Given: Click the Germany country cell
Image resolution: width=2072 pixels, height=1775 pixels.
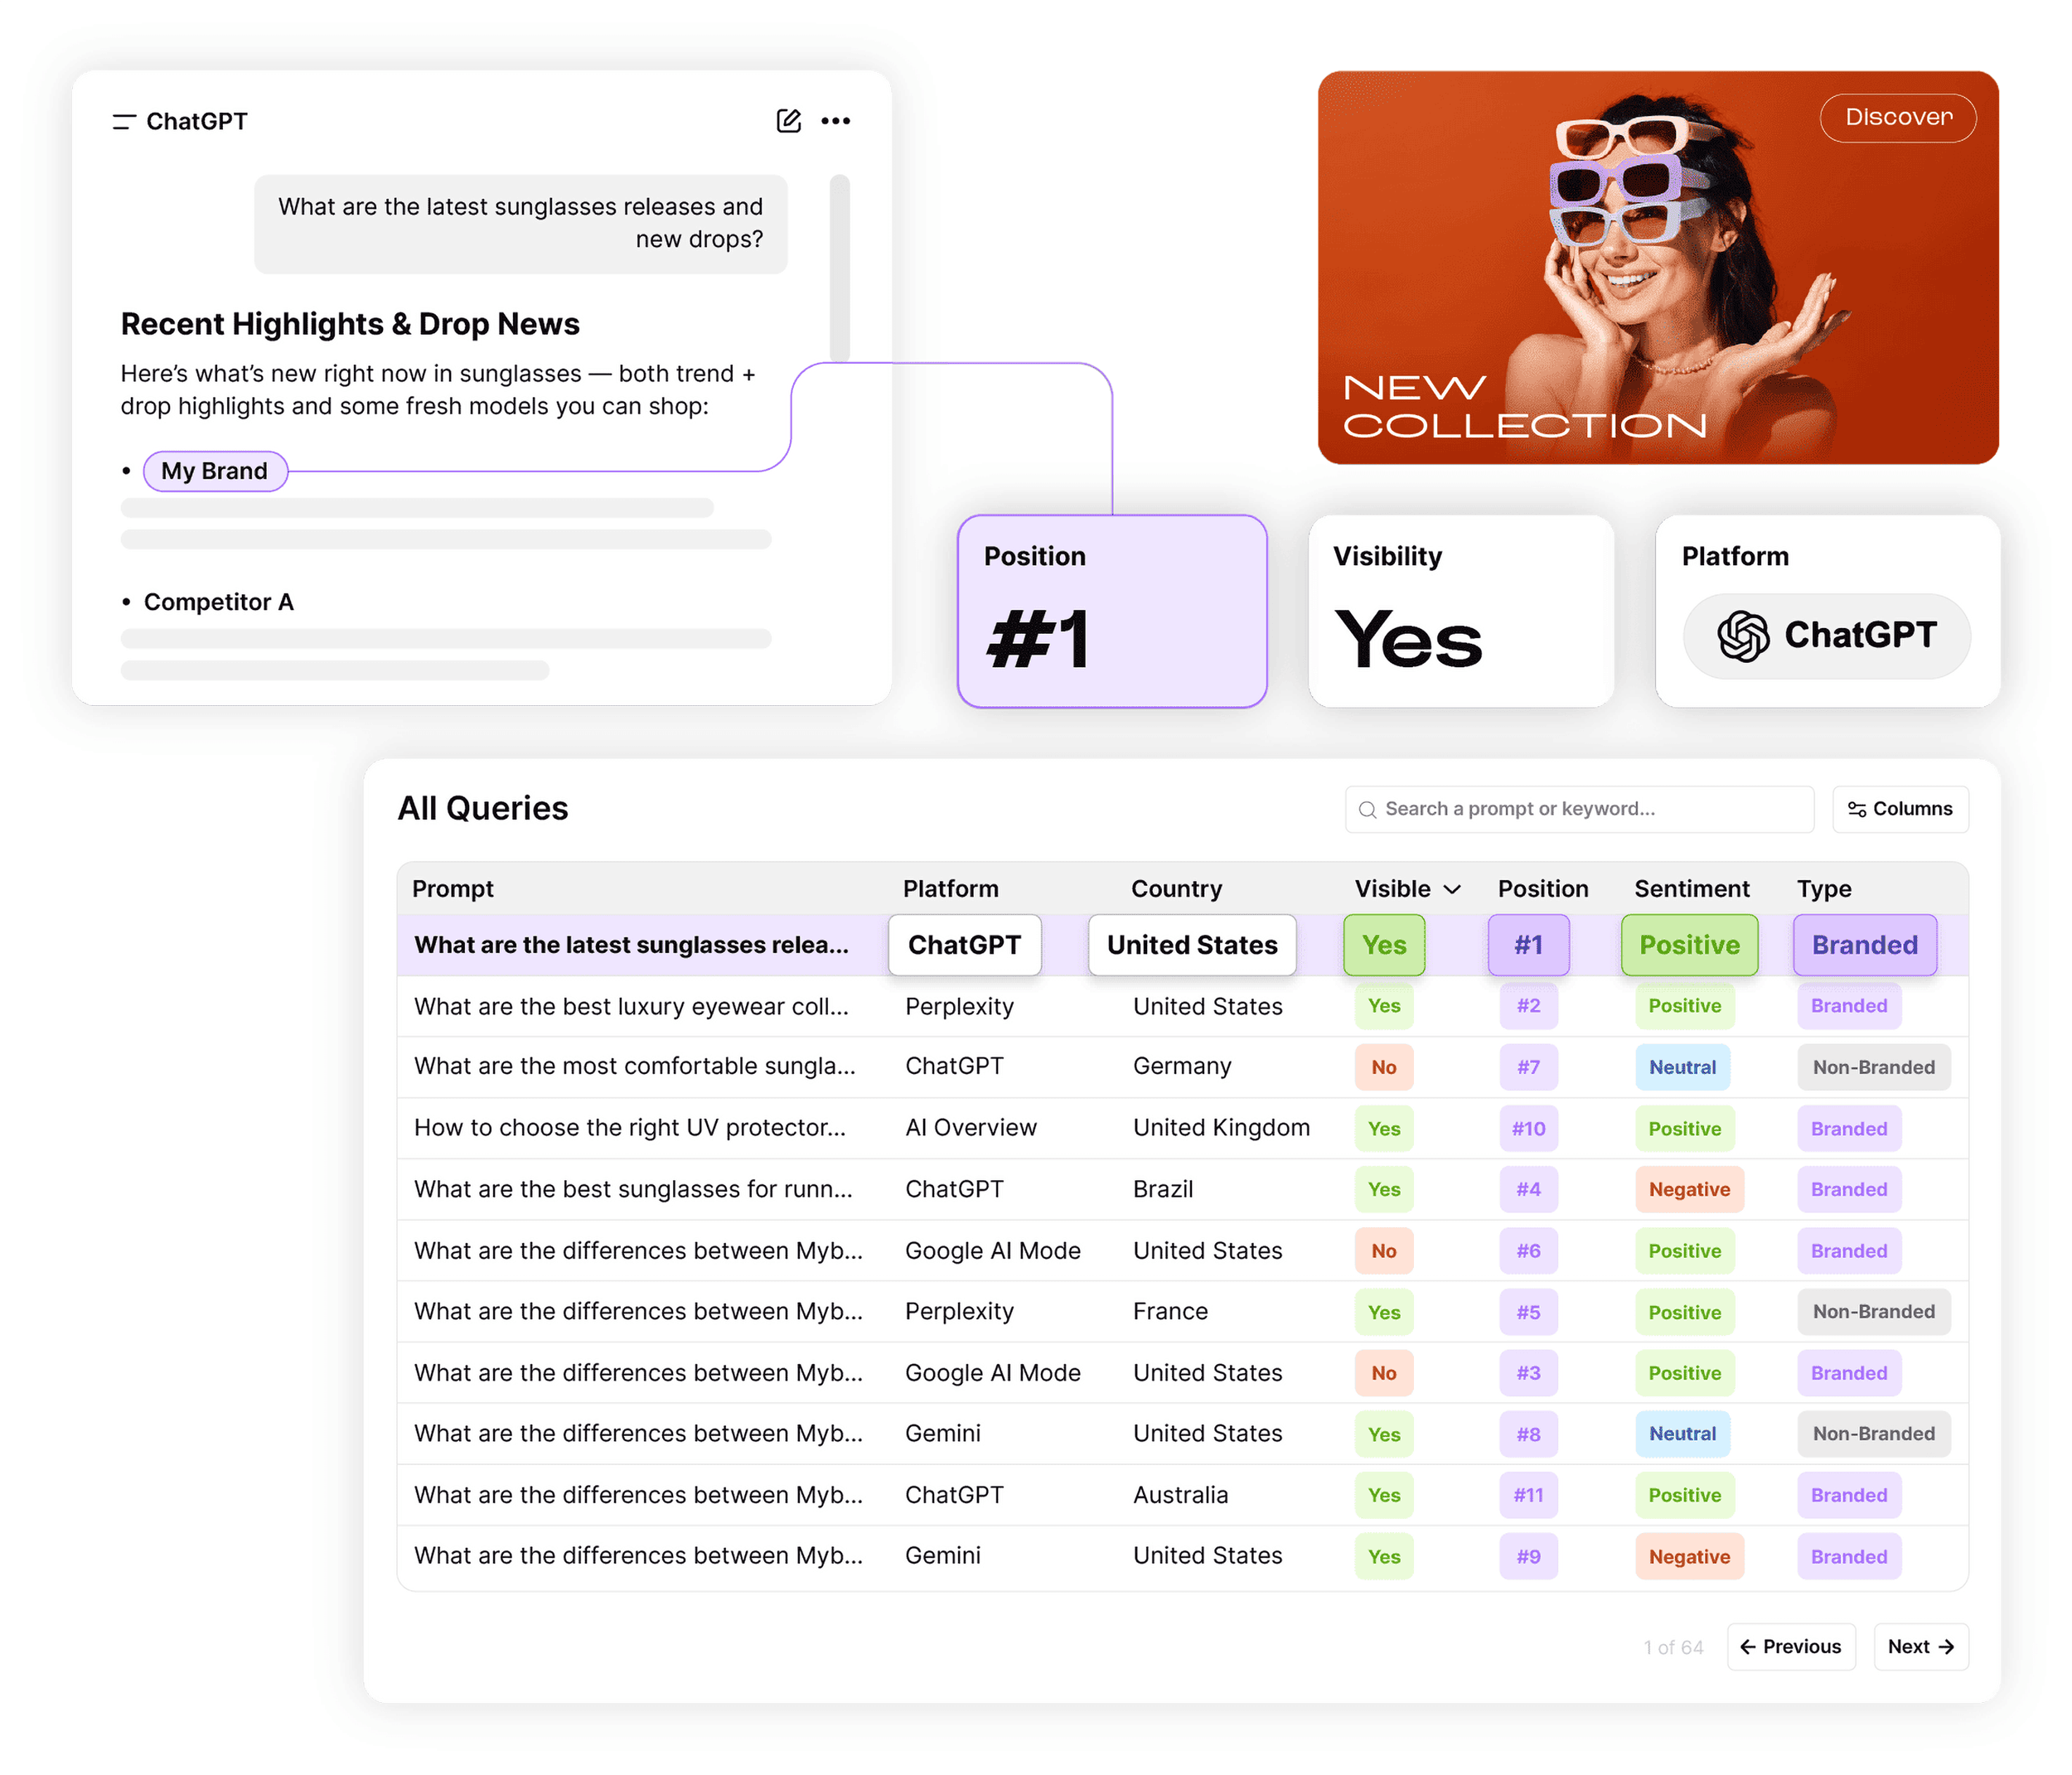Looking at the screenshot, I should pyautogui.click(x=1181, y=1067).
